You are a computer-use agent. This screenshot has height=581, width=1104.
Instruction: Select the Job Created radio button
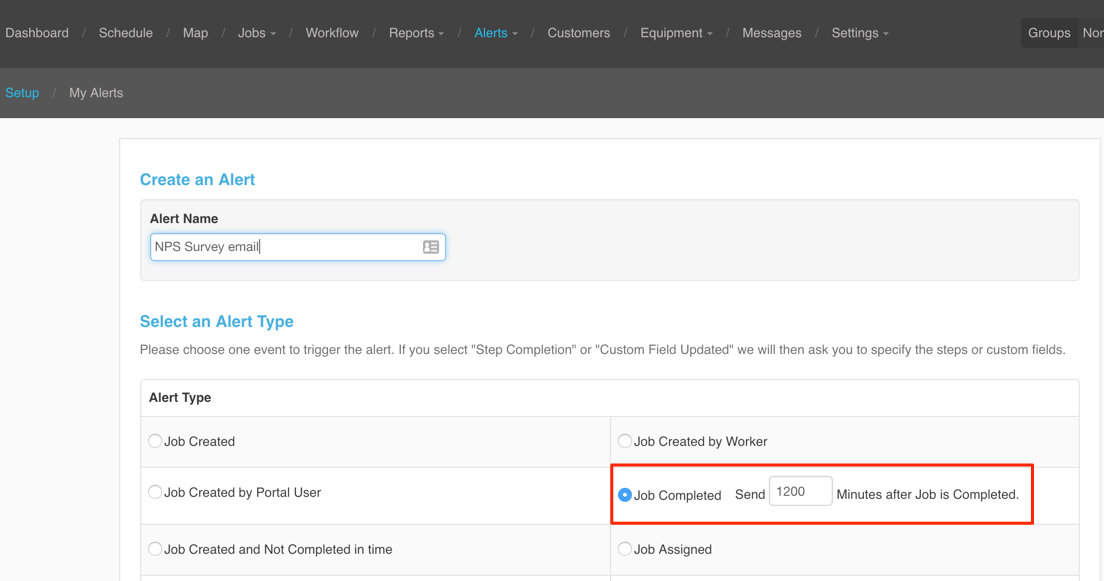coord(155,441)
